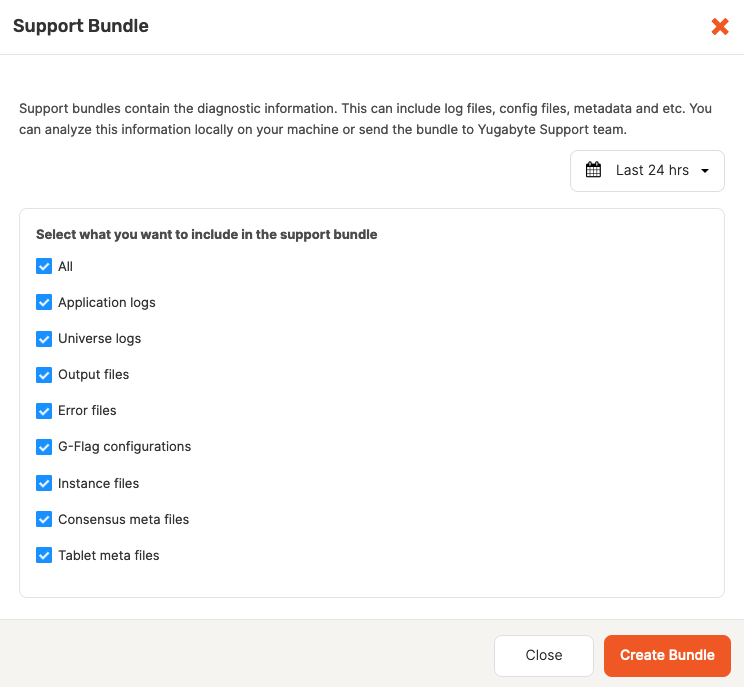744x687 pixels.
Task: Deselect the G-Flag configurations checkbox
Action: coord(44,446)
